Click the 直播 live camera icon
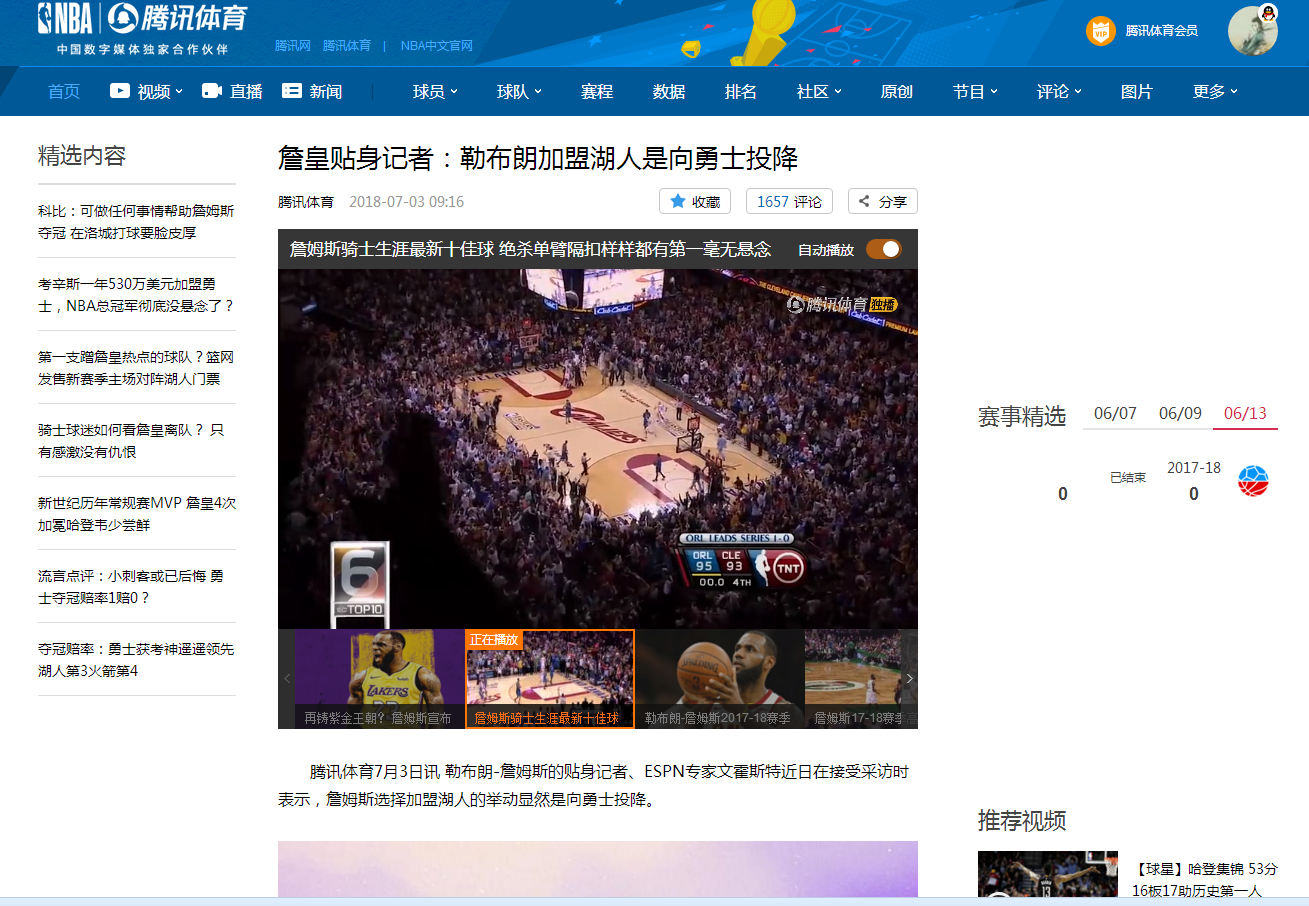 pos(212,90)
